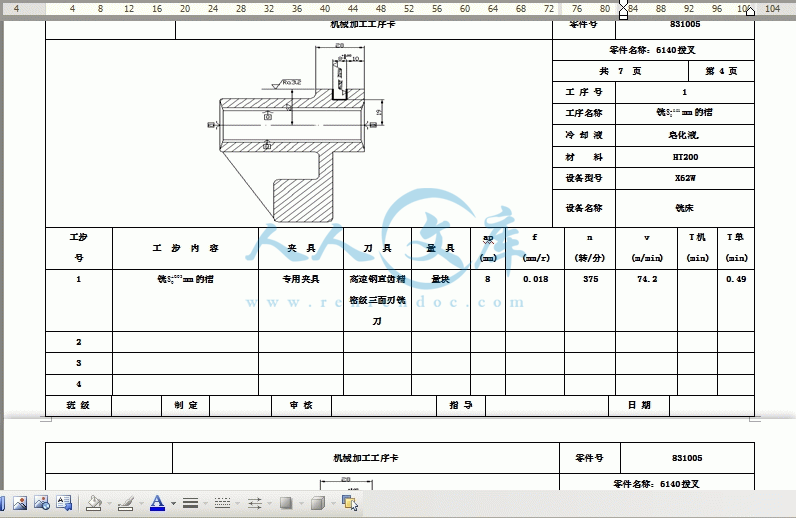Screen dimensions: 796x518
Task: Click the insert online picture icon with globe
Action: [42, 503]
